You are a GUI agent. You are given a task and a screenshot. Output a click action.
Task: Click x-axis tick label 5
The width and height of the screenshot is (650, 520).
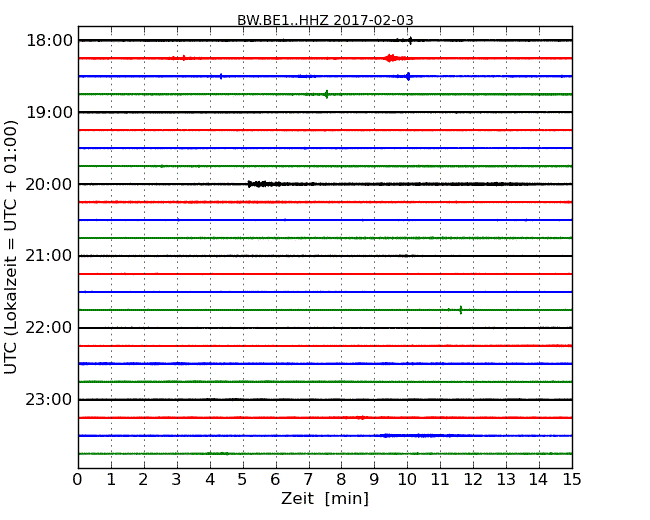[243, 480]
